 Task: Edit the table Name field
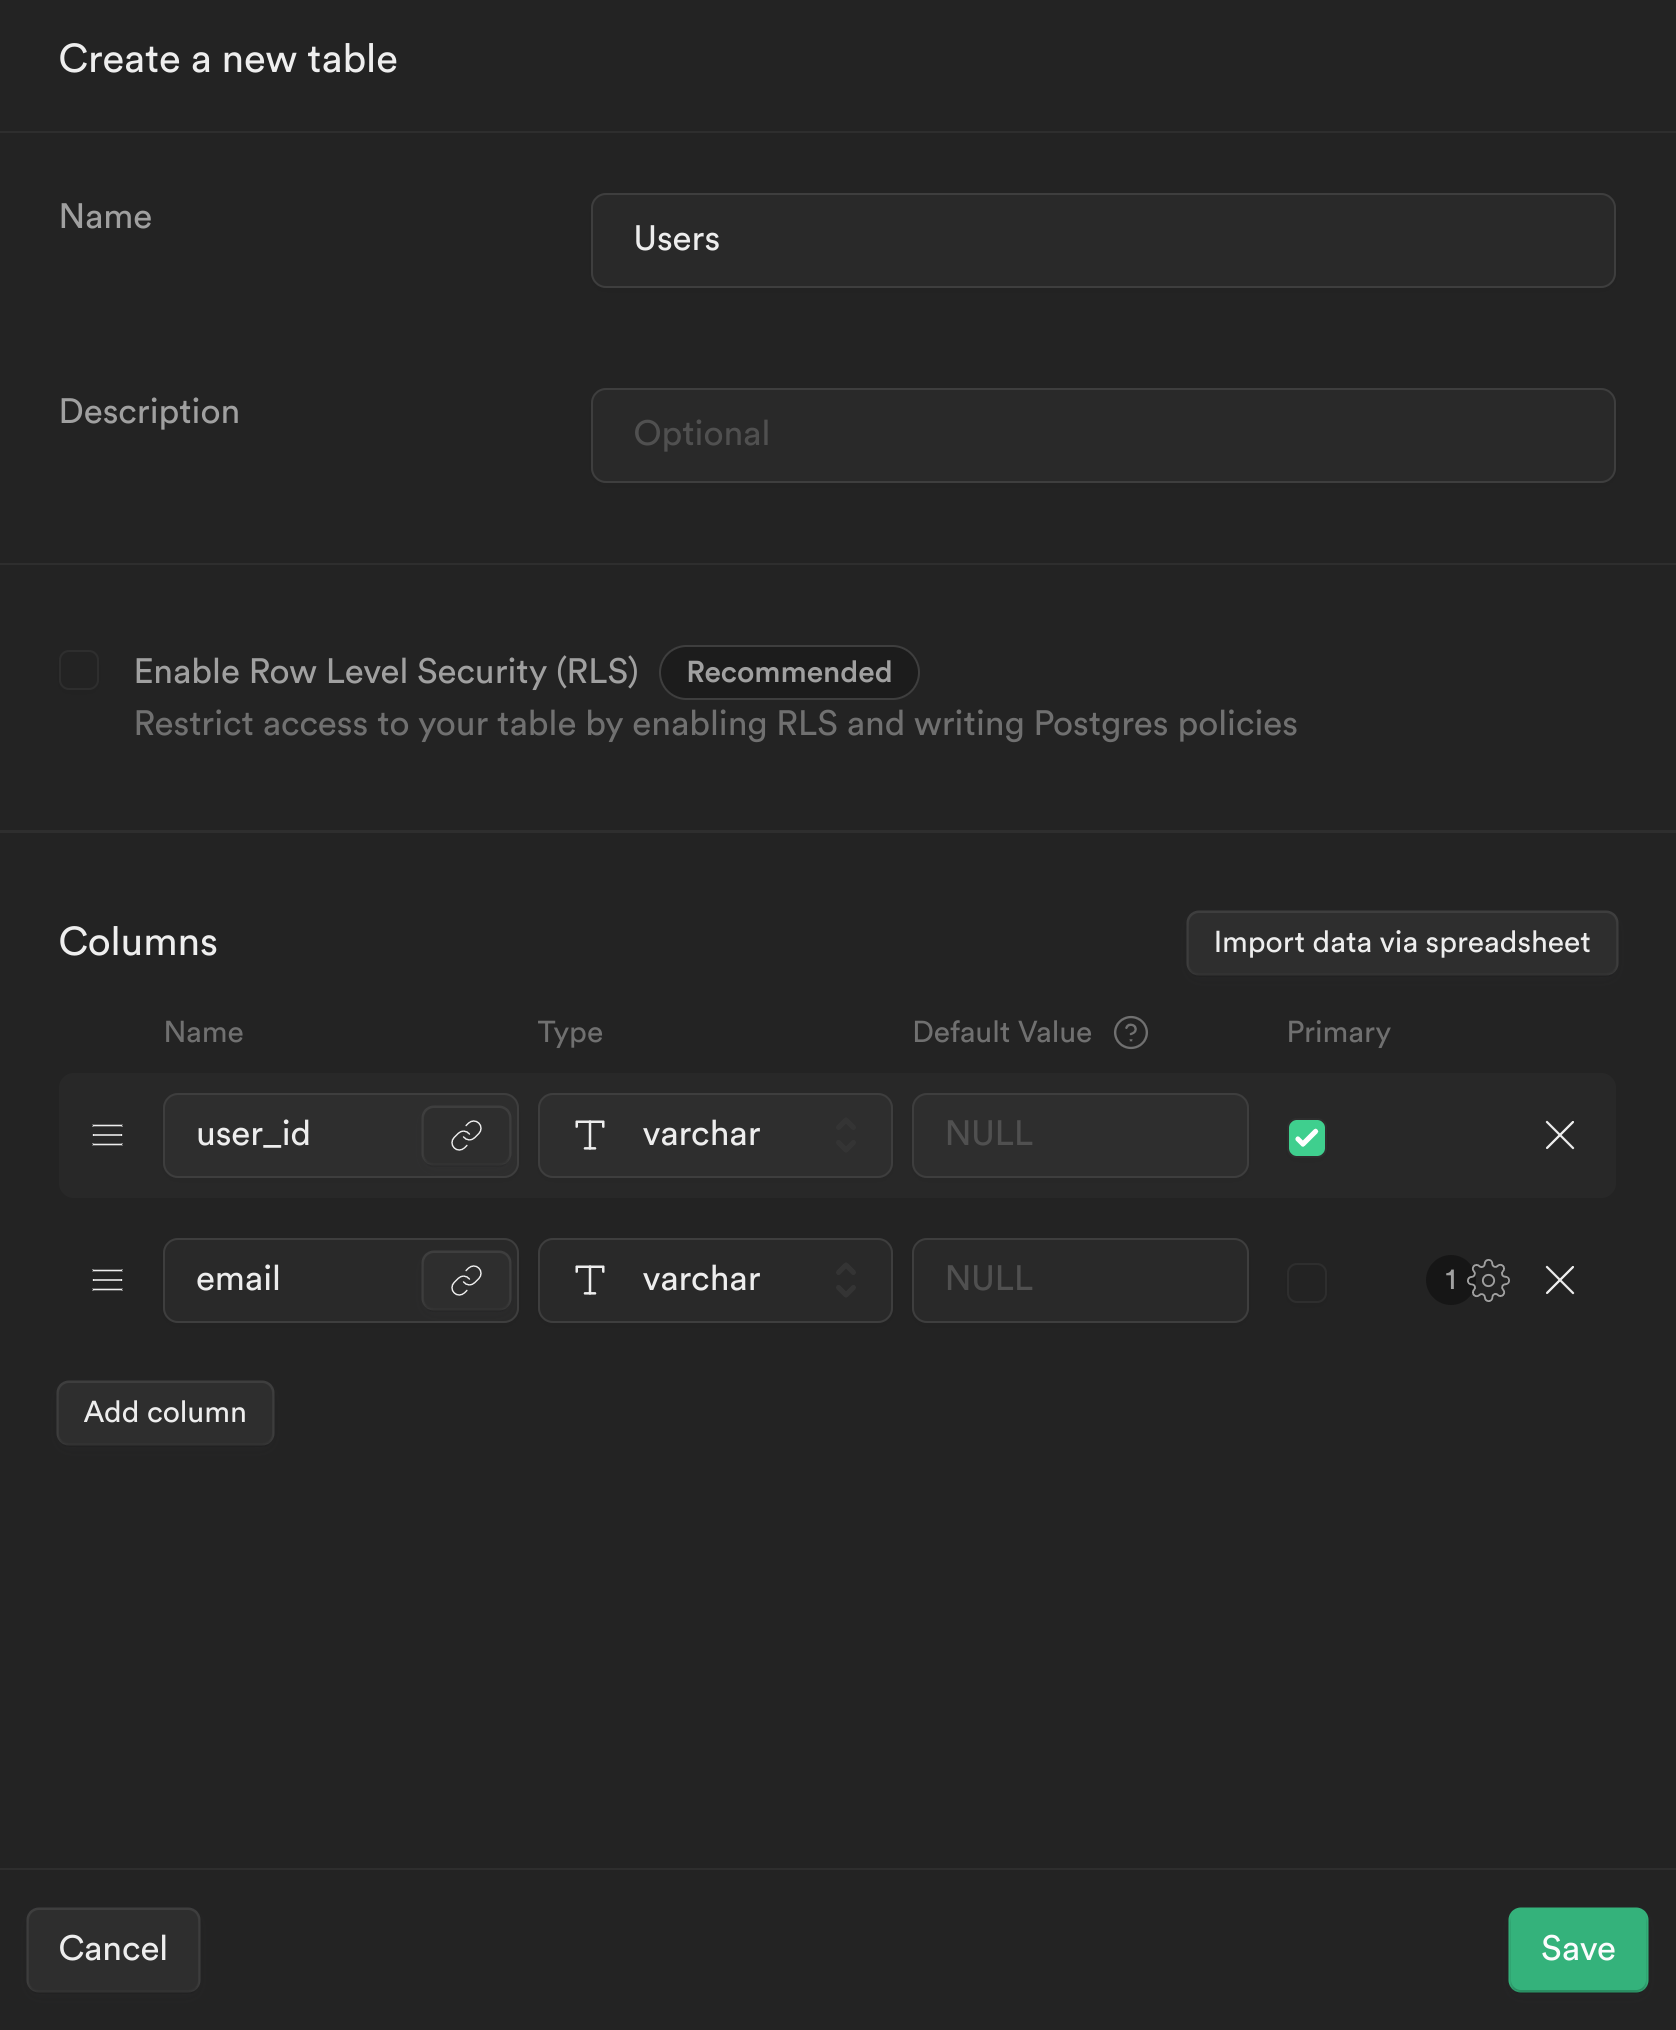tap(1102, 240)
